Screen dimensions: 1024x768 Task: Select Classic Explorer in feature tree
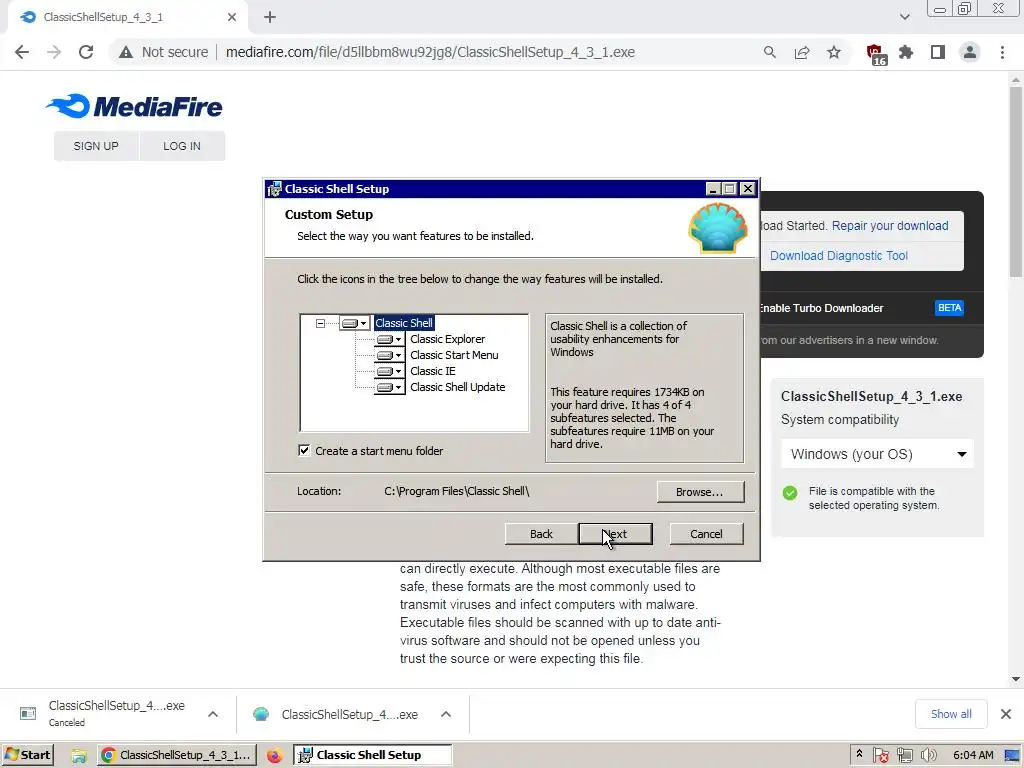447,340
